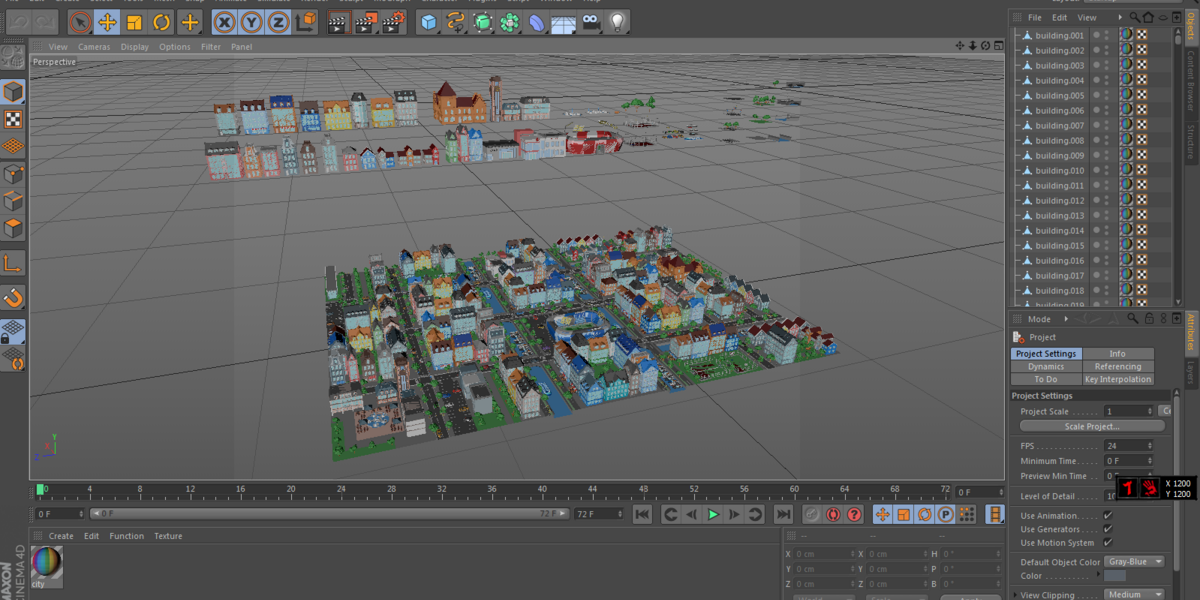Activate the Scale tool in top toolbar

134,21
